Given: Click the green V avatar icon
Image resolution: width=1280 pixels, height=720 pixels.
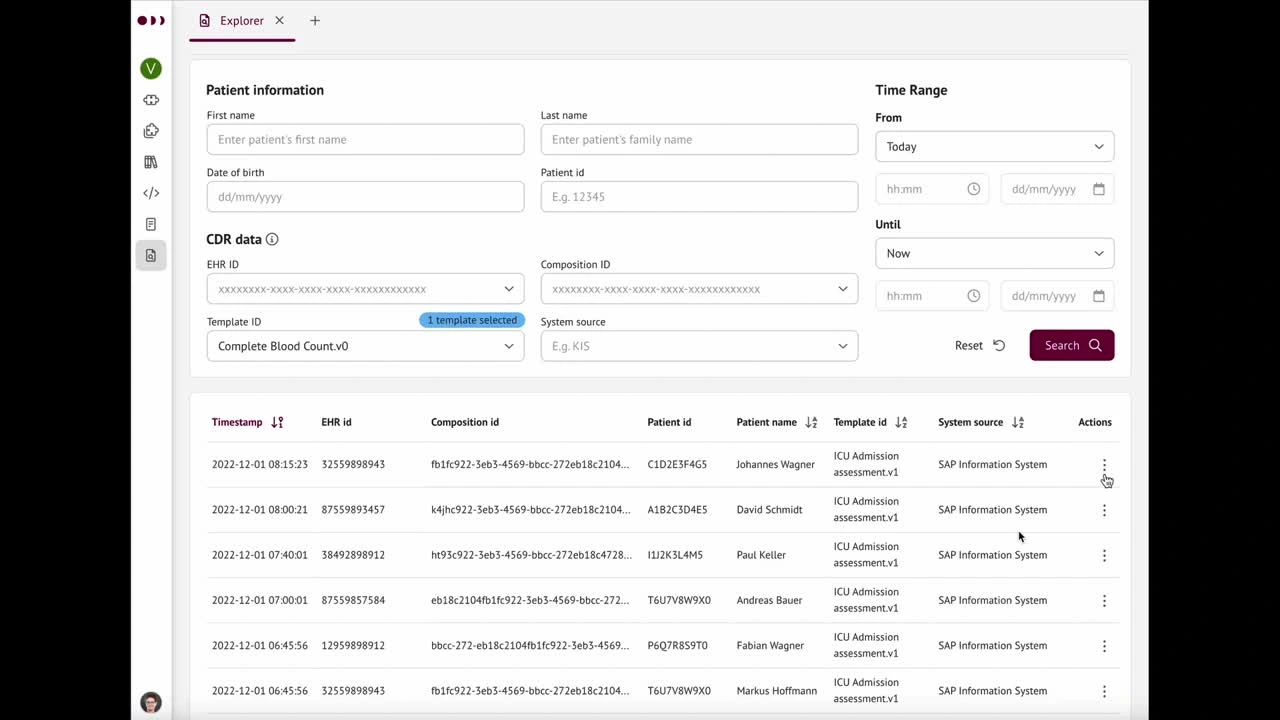Looking at the screenshot, I should 151,68.
